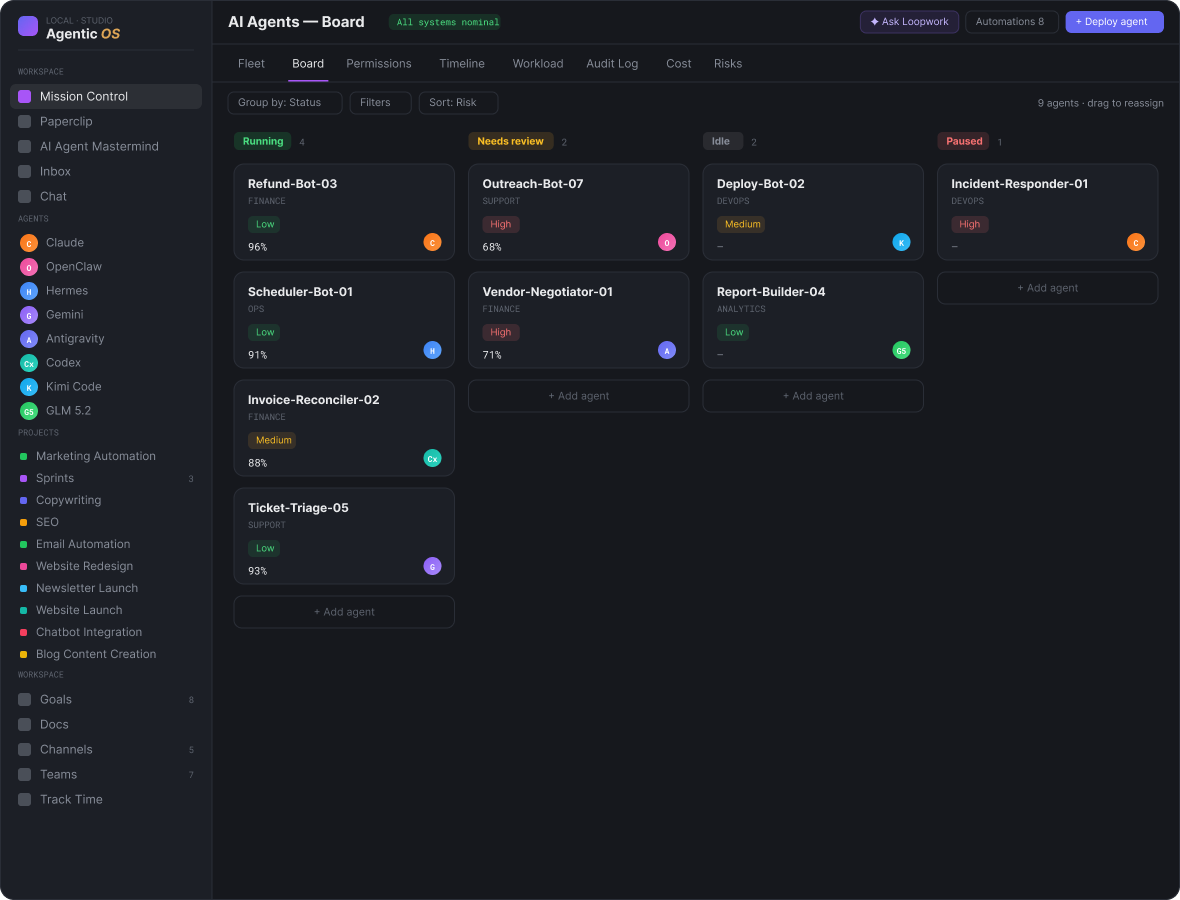Click the Track Time icon
Viewport: 1180px width, 900px height.
click(24, 799)
